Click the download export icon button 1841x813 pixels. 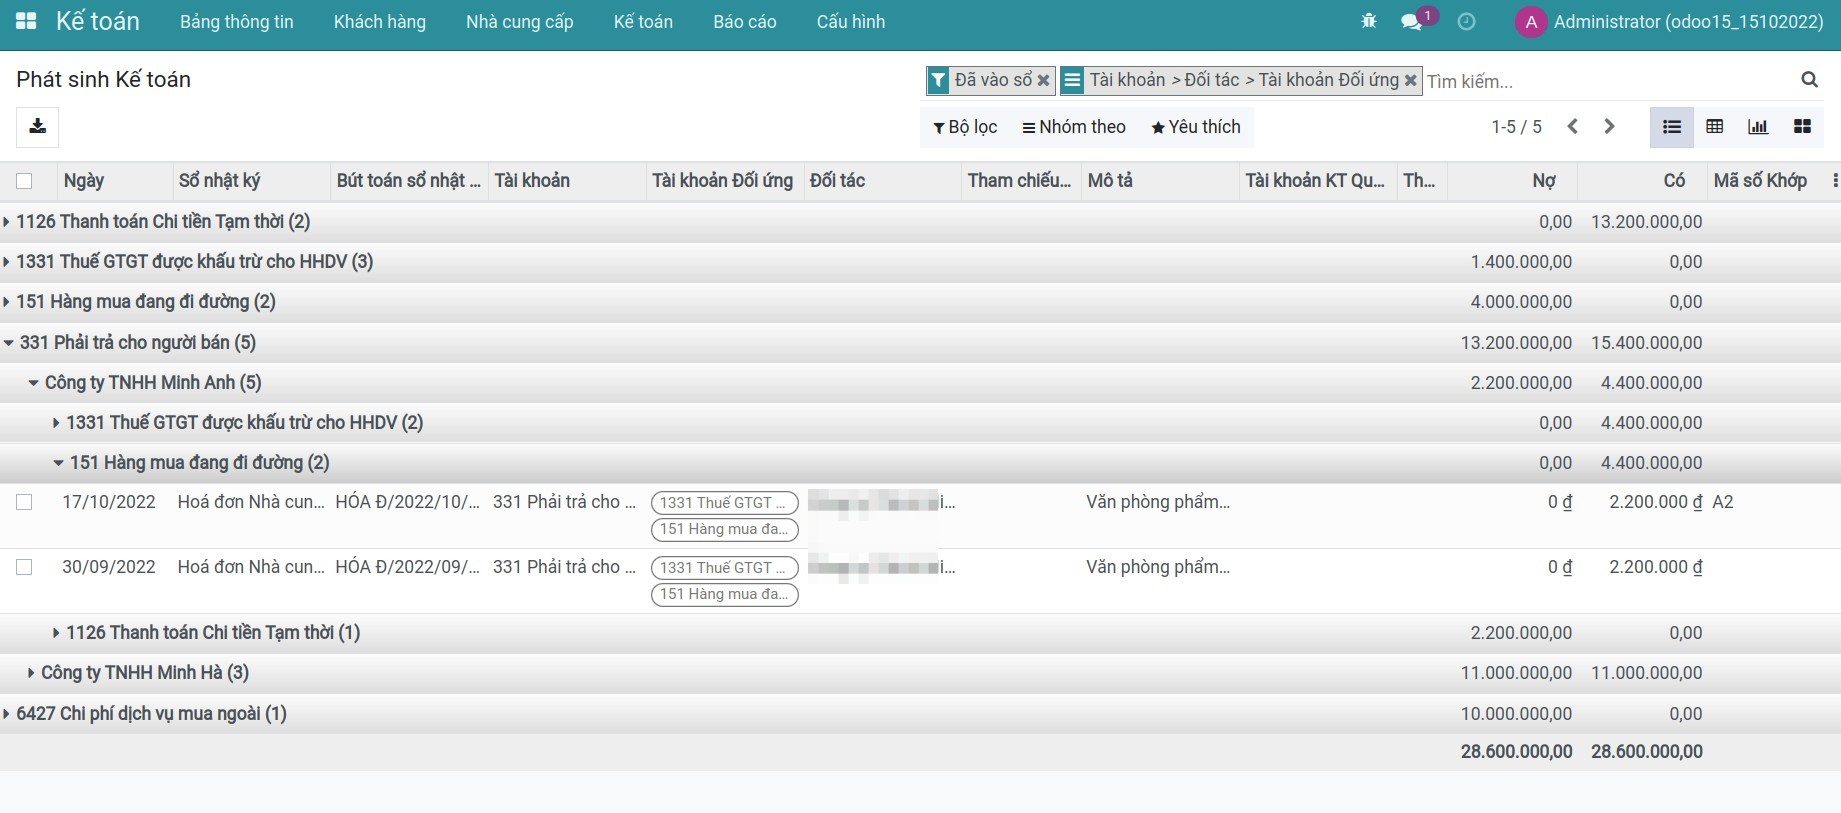tap(37, 127)
